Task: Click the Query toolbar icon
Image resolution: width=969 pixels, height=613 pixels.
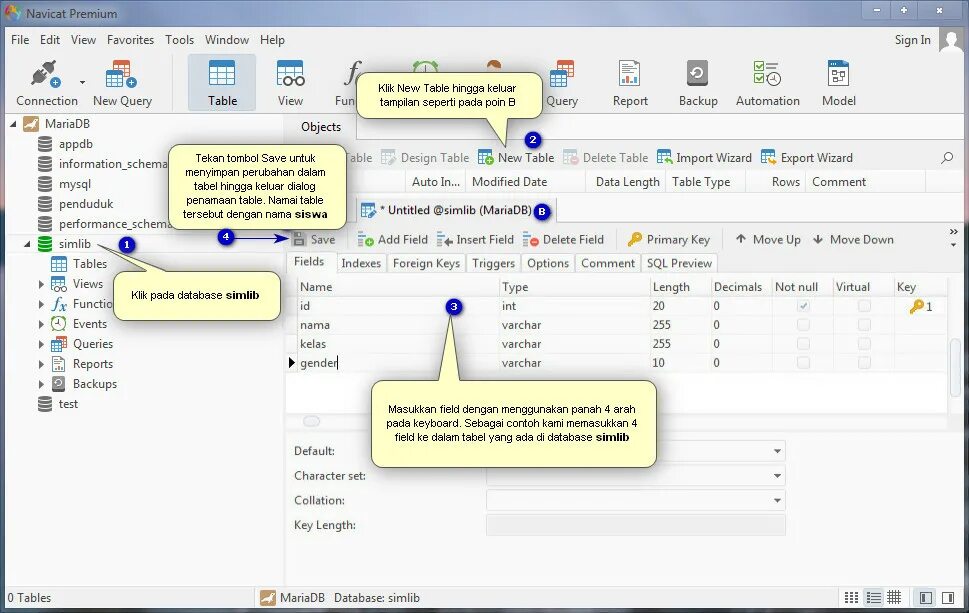Action: point(562,83)
